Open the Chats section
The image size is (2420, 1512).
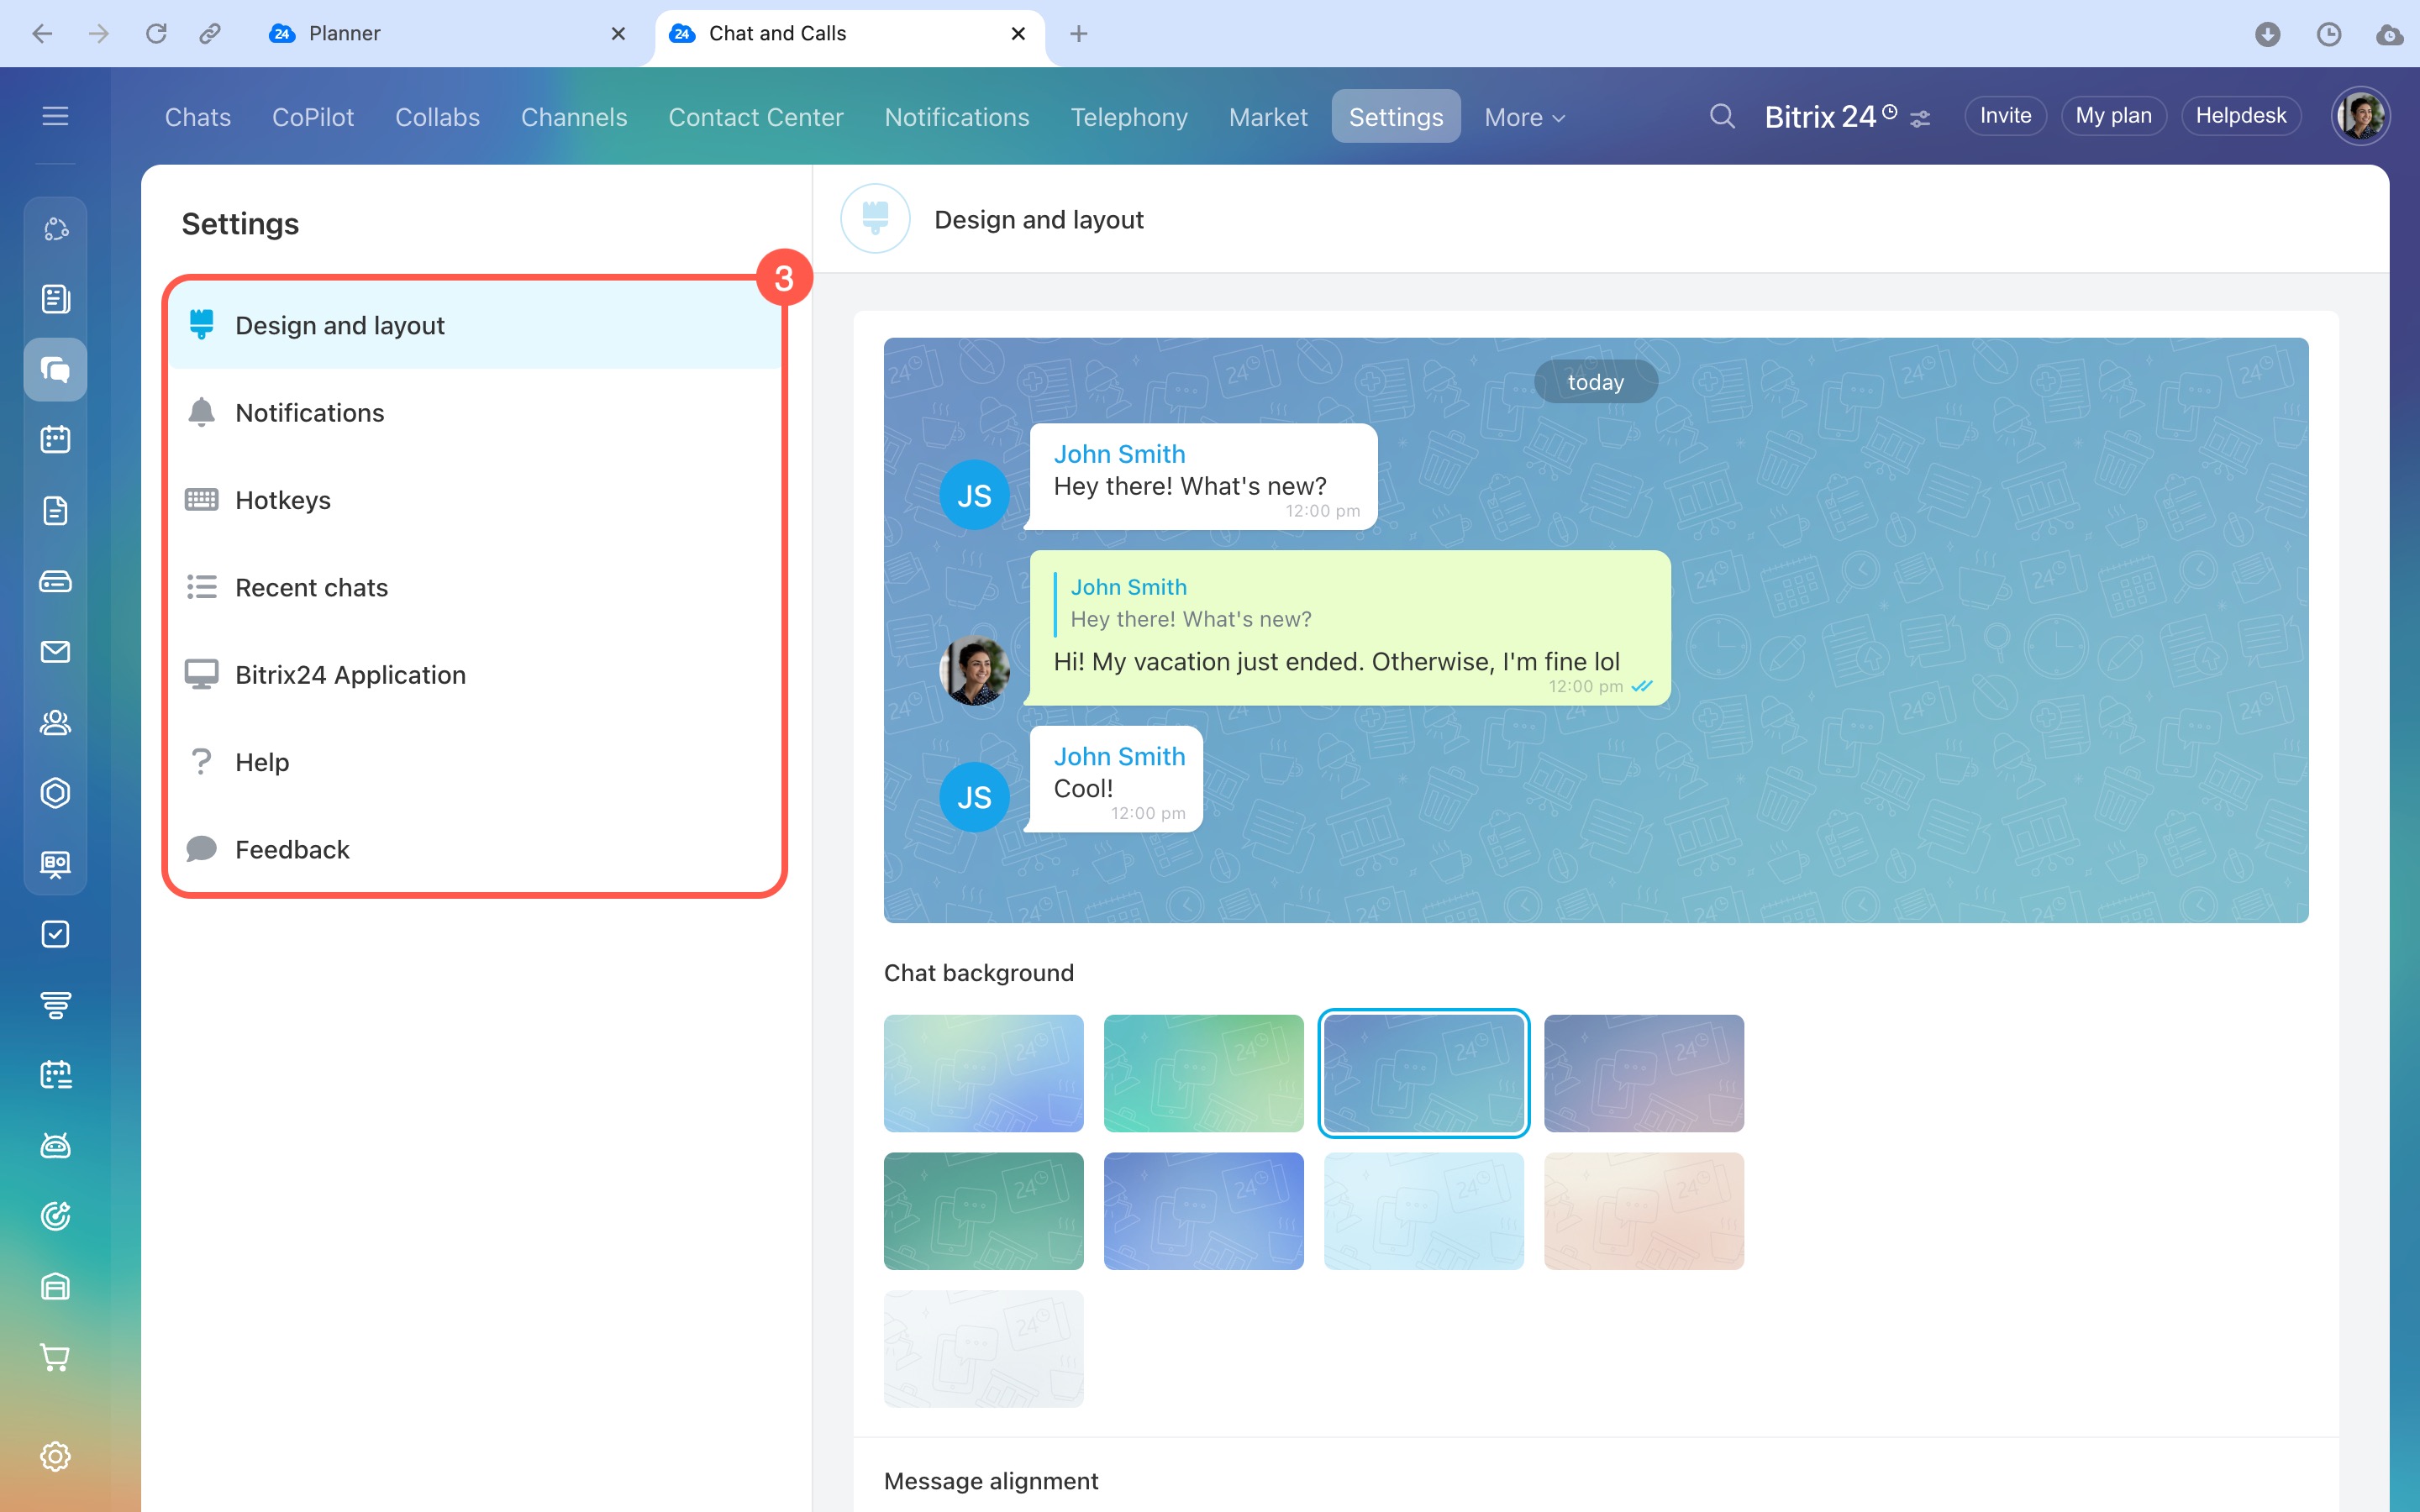pos(198,117)
